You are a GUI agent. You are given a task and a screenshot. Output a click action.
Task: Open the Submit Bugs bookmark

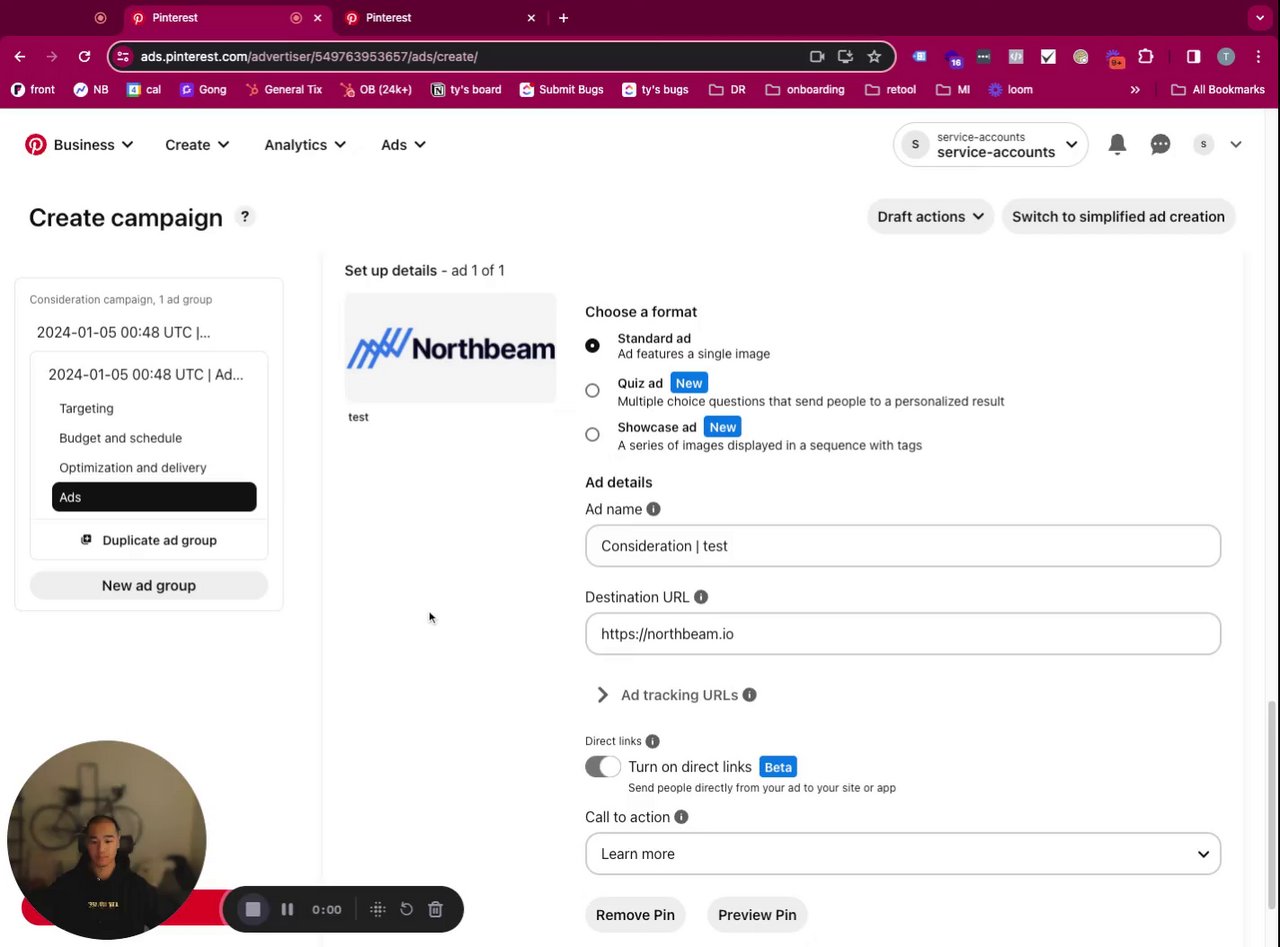pyautogui.click(x=561, y=90)
